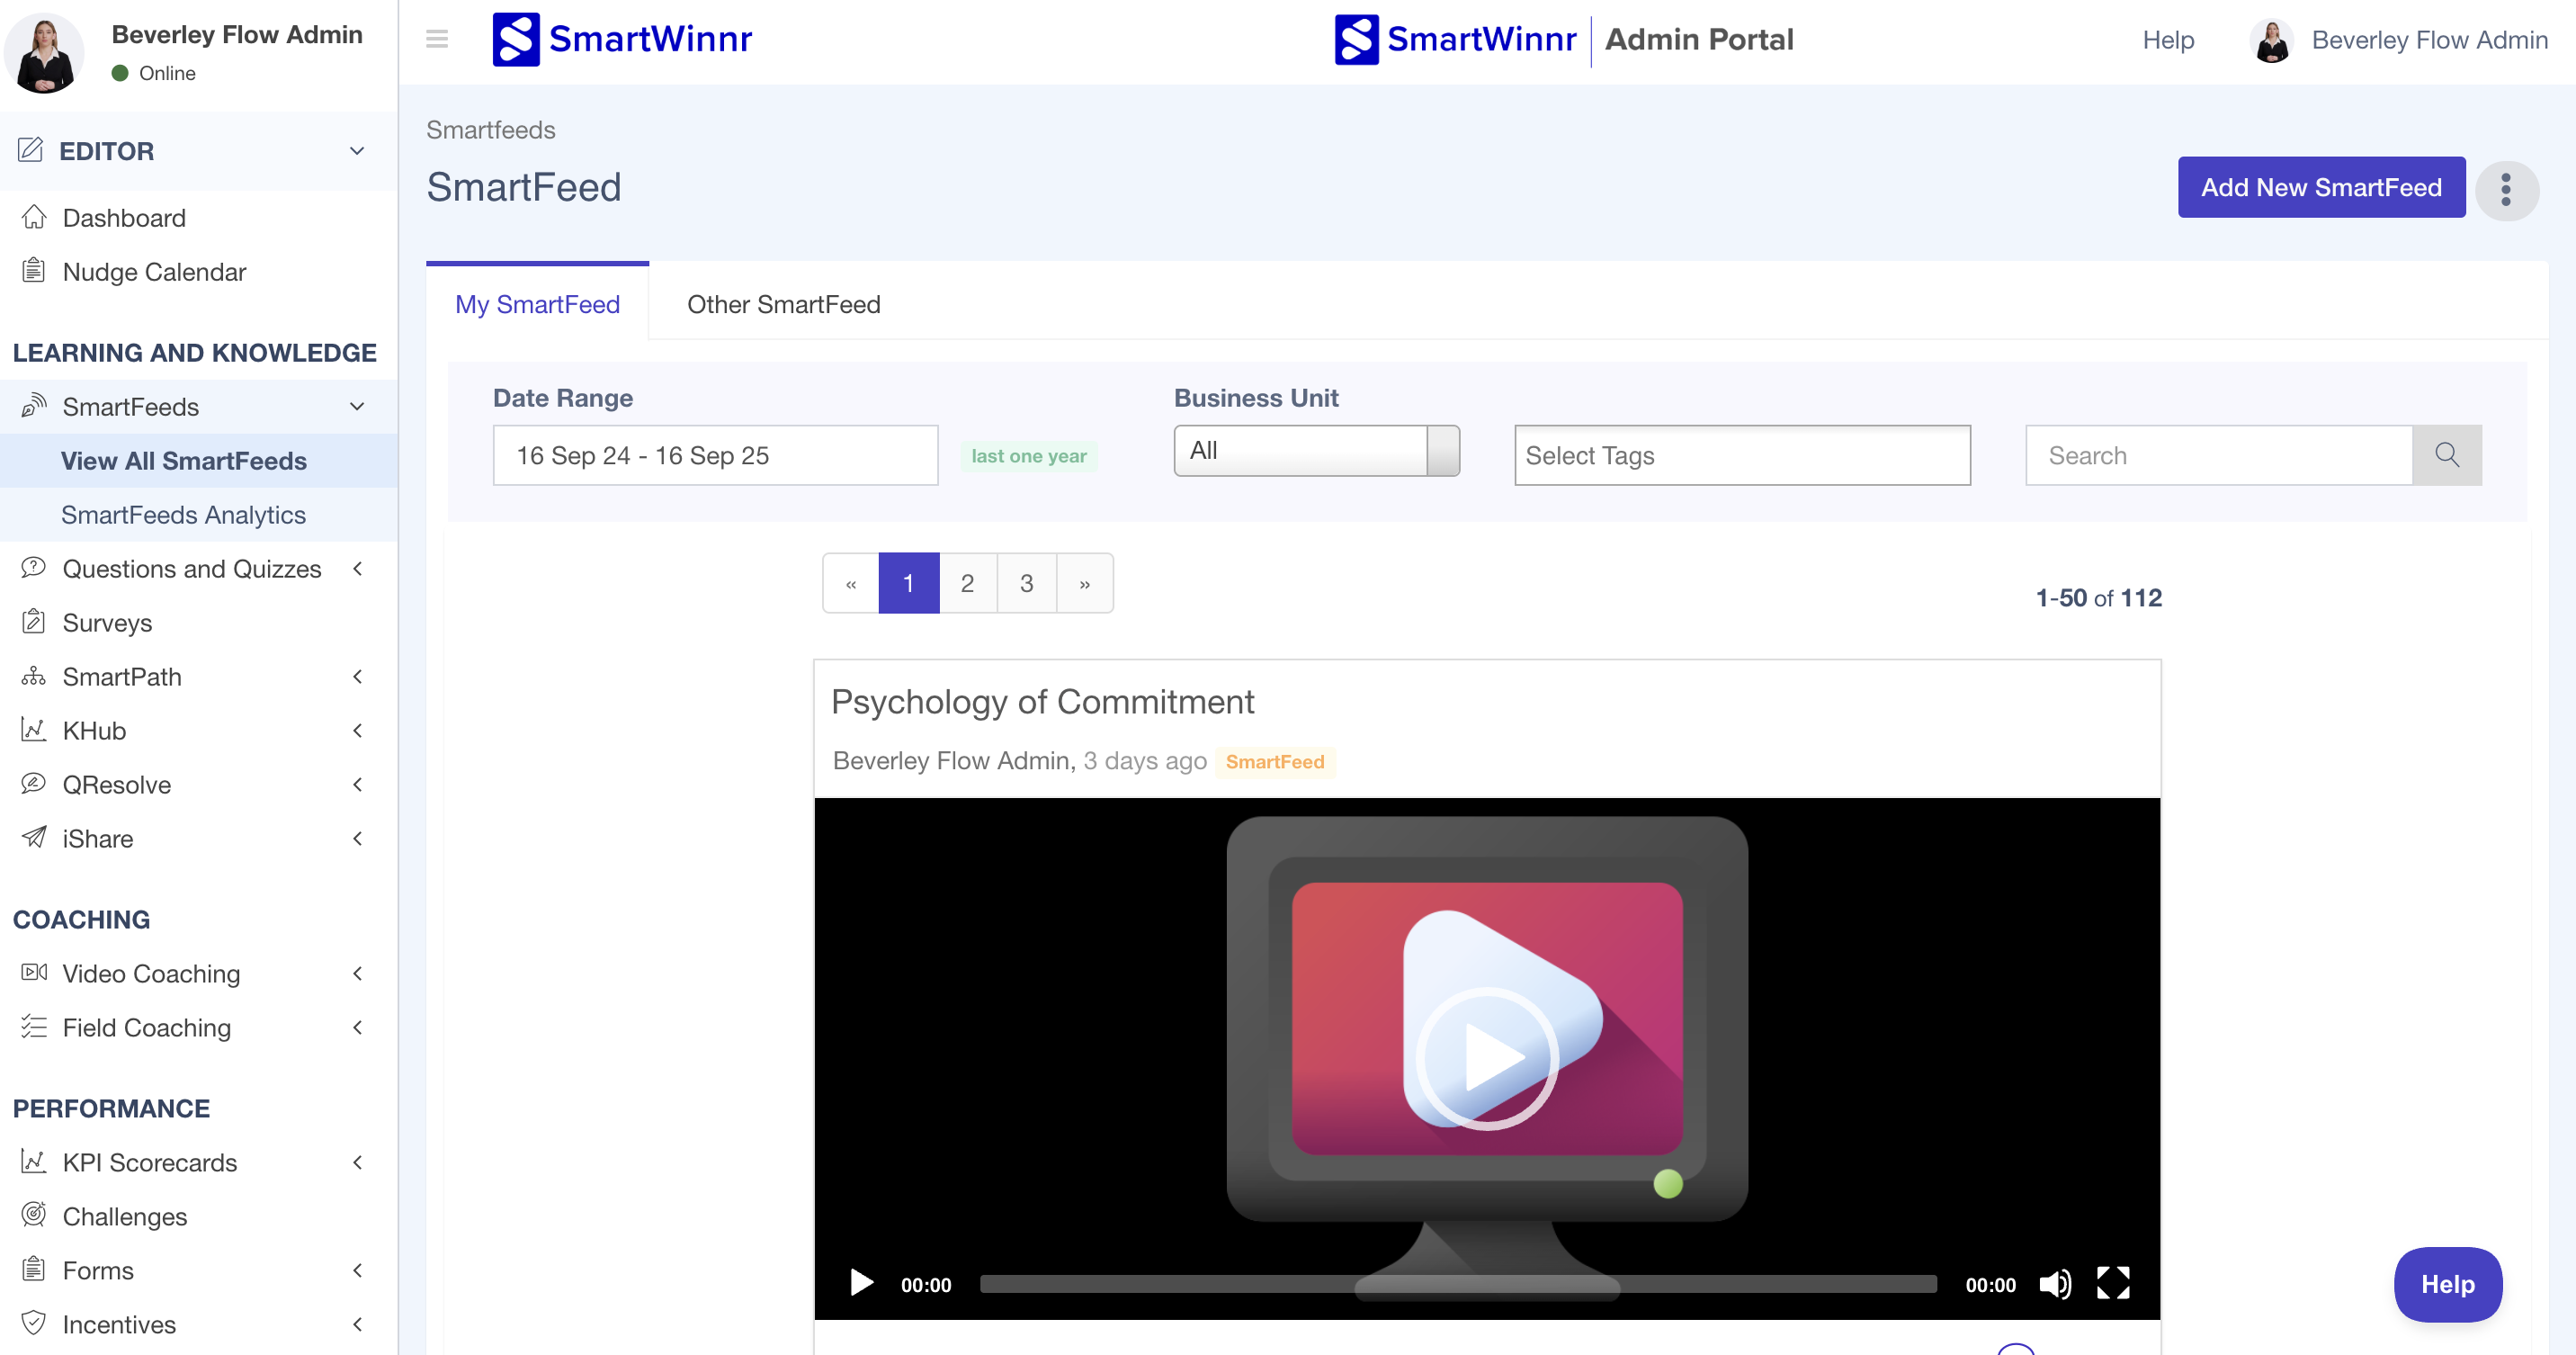Viewport: 2576px width, 1355px height.
Task: Click the Select Tags field
Action: [x=1742, y=455]
